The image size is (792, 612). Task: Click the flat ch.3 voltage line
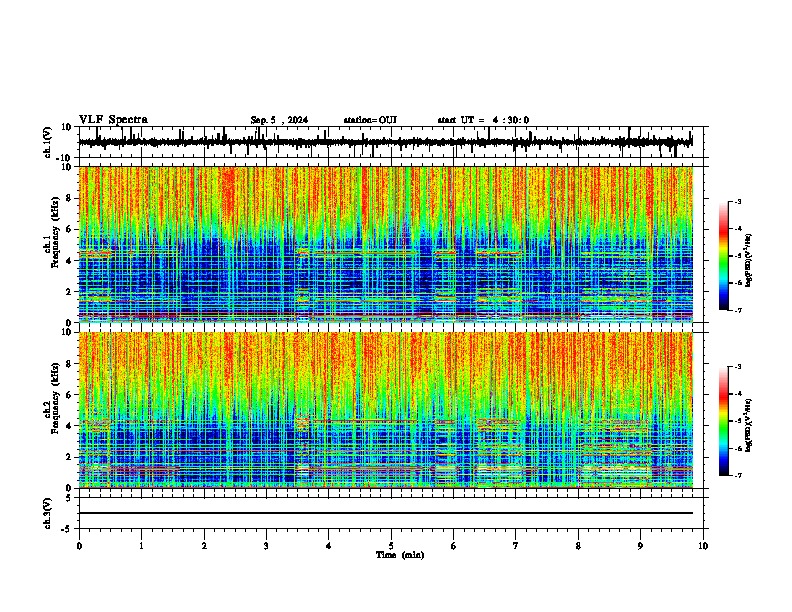[386, 513]
